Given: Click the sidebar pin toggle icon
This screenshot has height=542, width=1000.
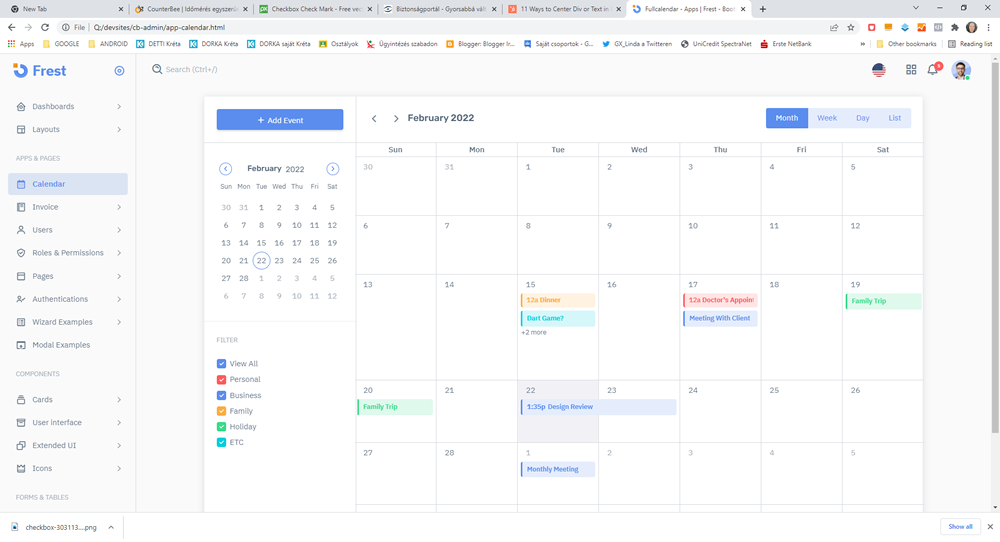Looking at the screenshot, I should click(x=119, y=71).
